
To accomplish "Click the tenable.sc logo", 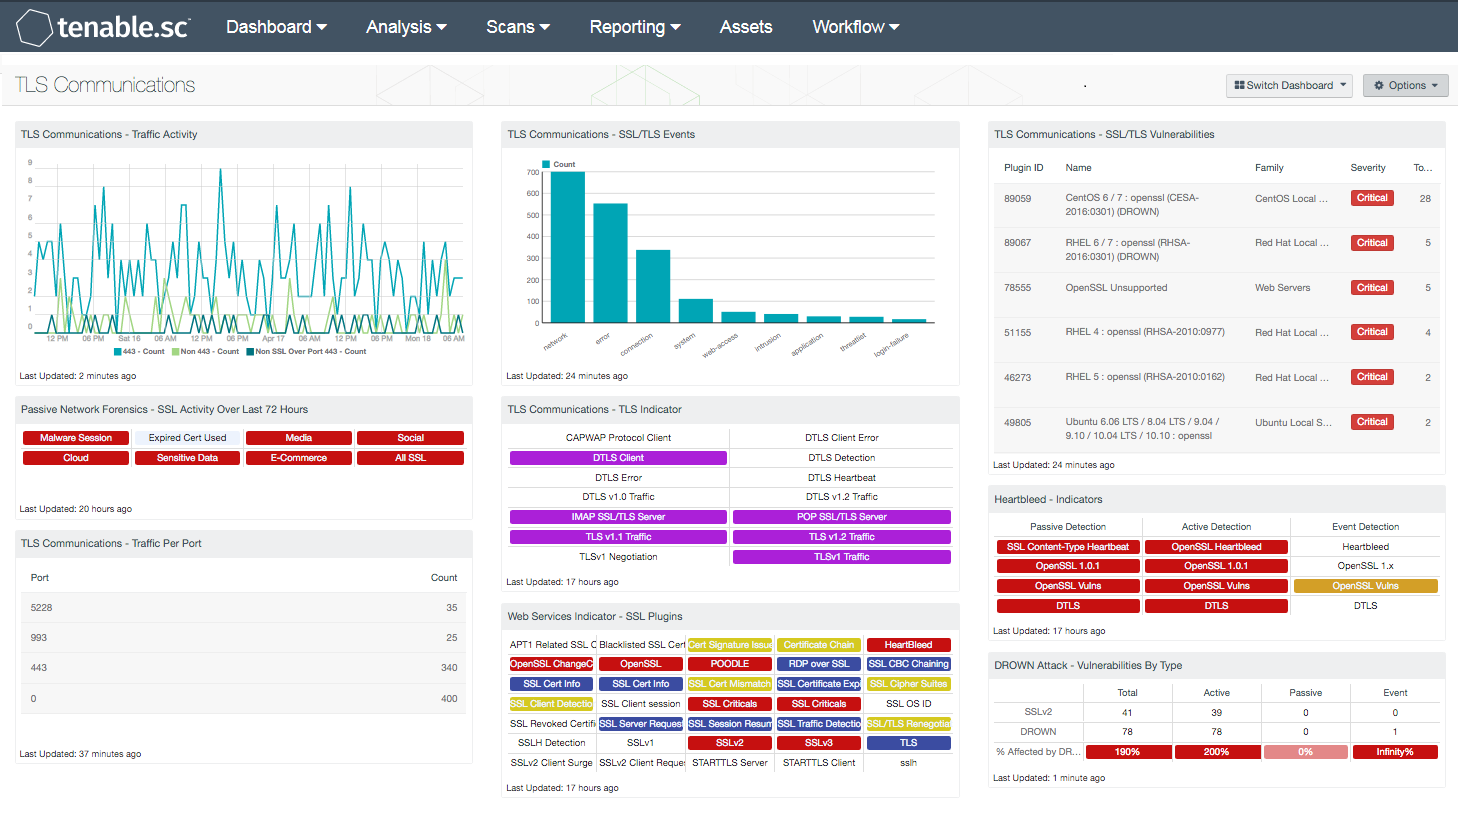I will coord(103,27).
